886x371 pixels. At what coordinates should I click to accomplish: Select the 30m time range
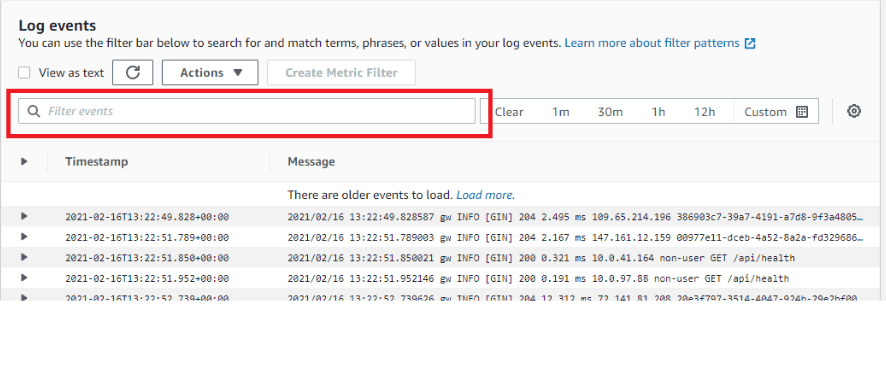pos(610,112)
